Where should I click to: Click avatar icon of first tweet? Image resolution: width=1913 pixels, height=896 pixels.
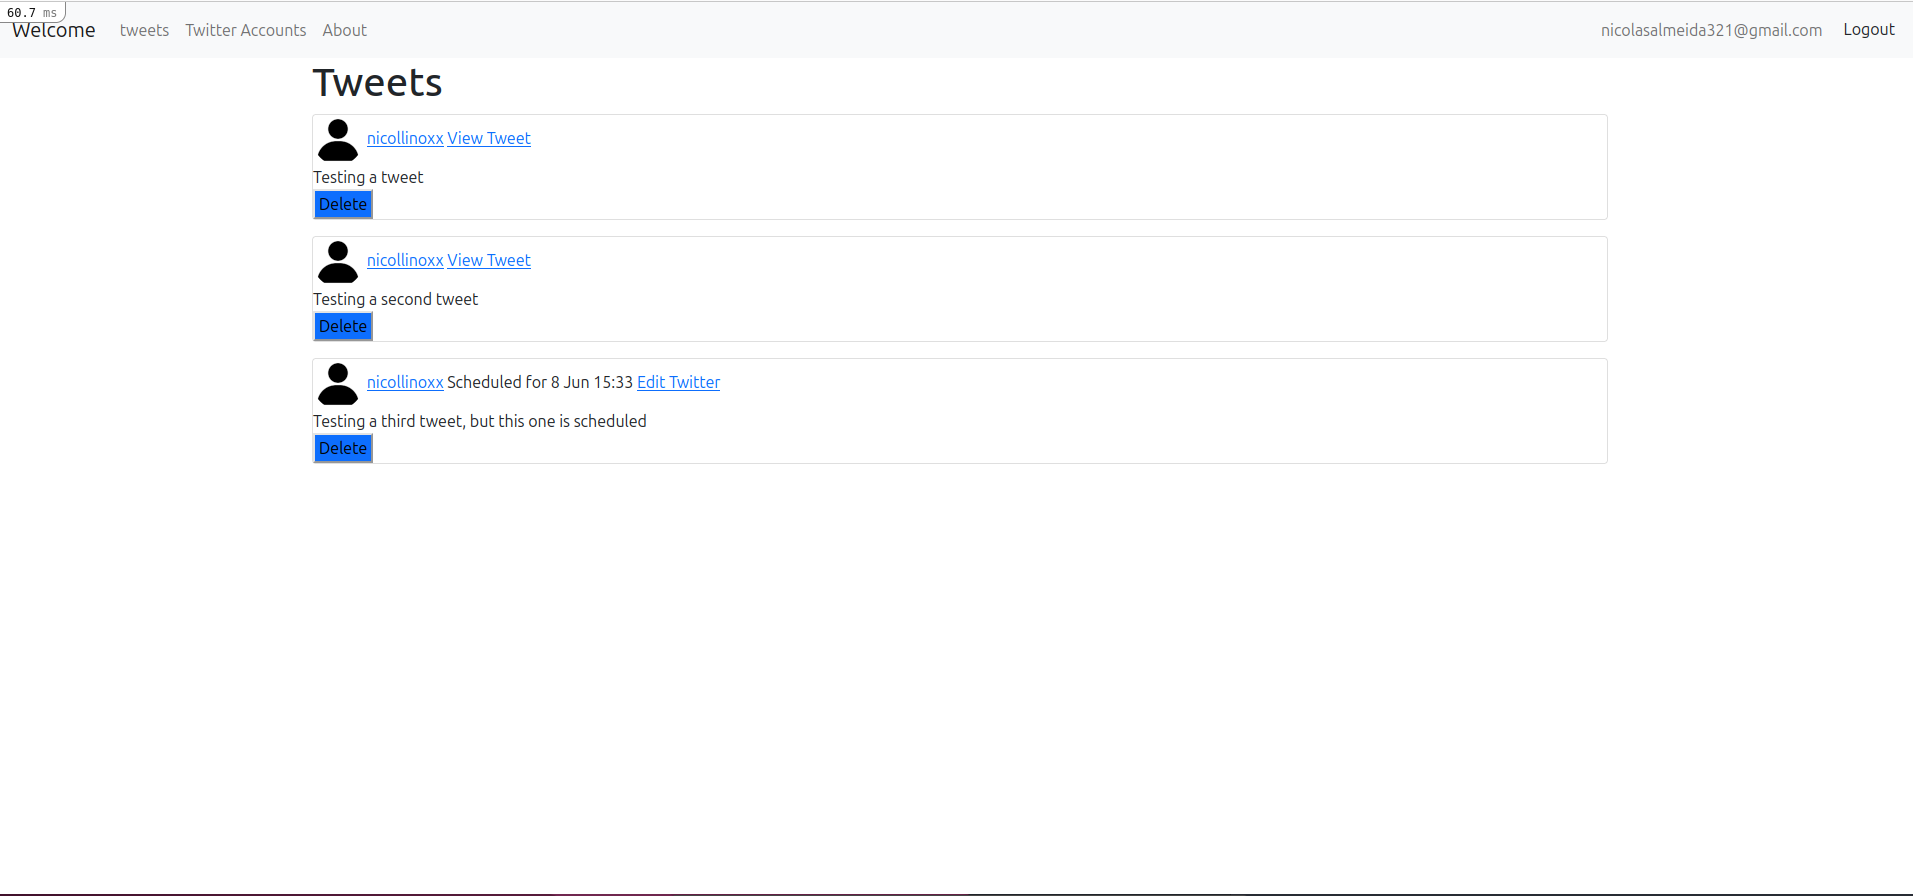338,140
